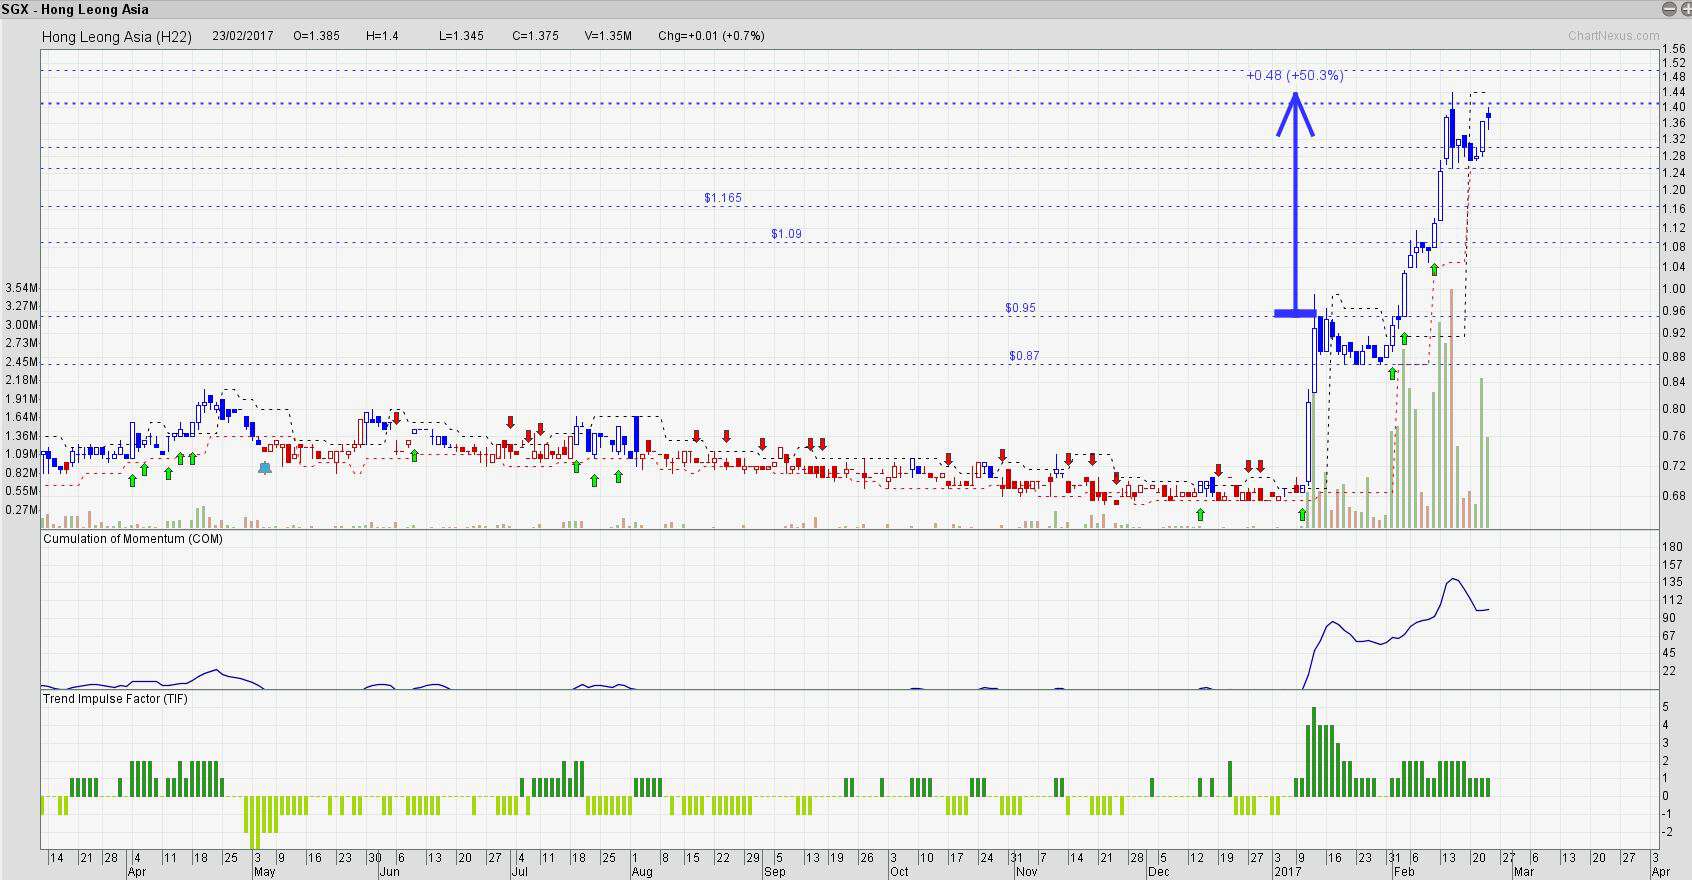Click the $0.95 price level label
Screen dimensions: 1692x880
pos(1020,308)
